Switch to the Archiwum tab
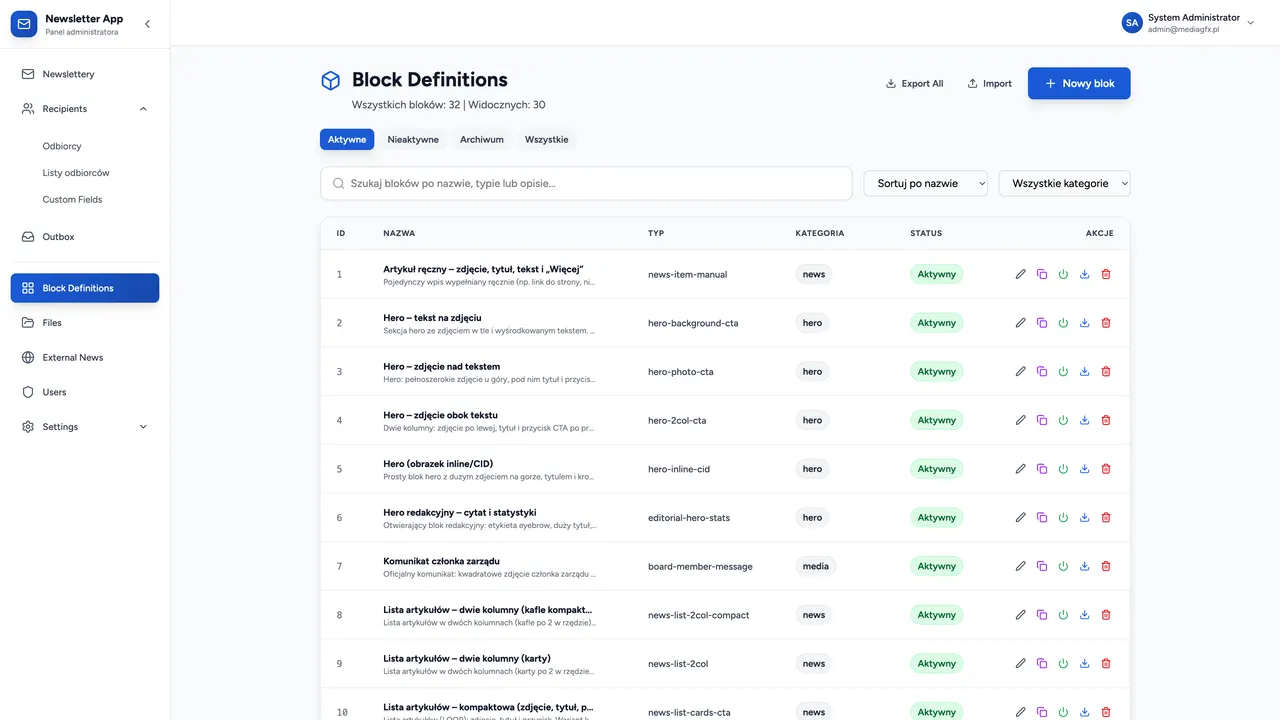 [482, 140]
